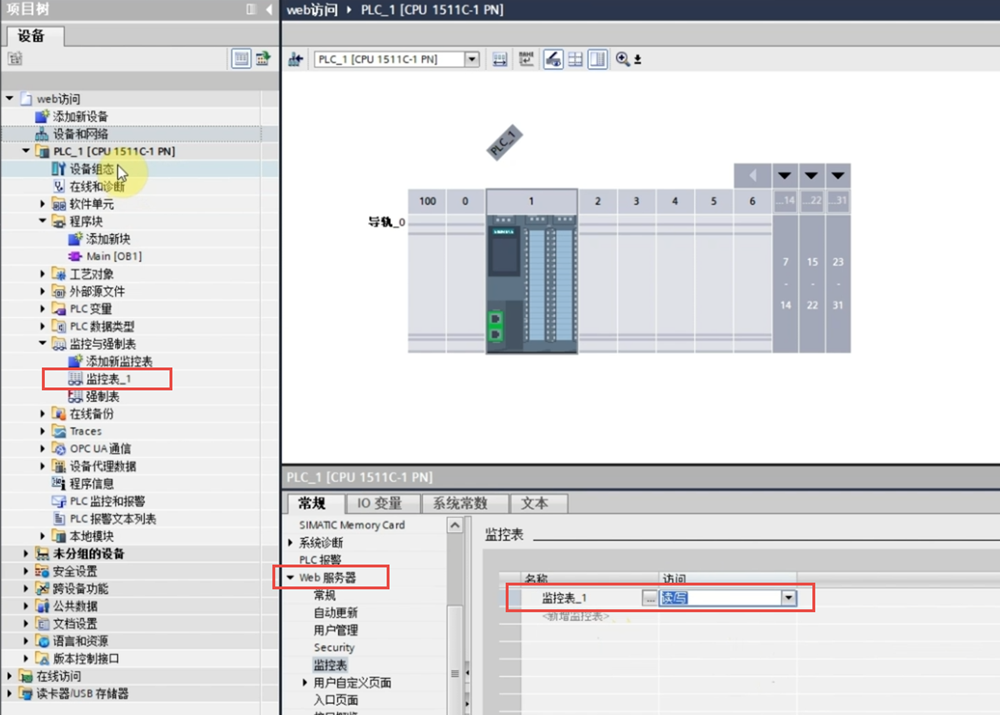Click the icon at left of project tree toolbar

pos(14,59)
